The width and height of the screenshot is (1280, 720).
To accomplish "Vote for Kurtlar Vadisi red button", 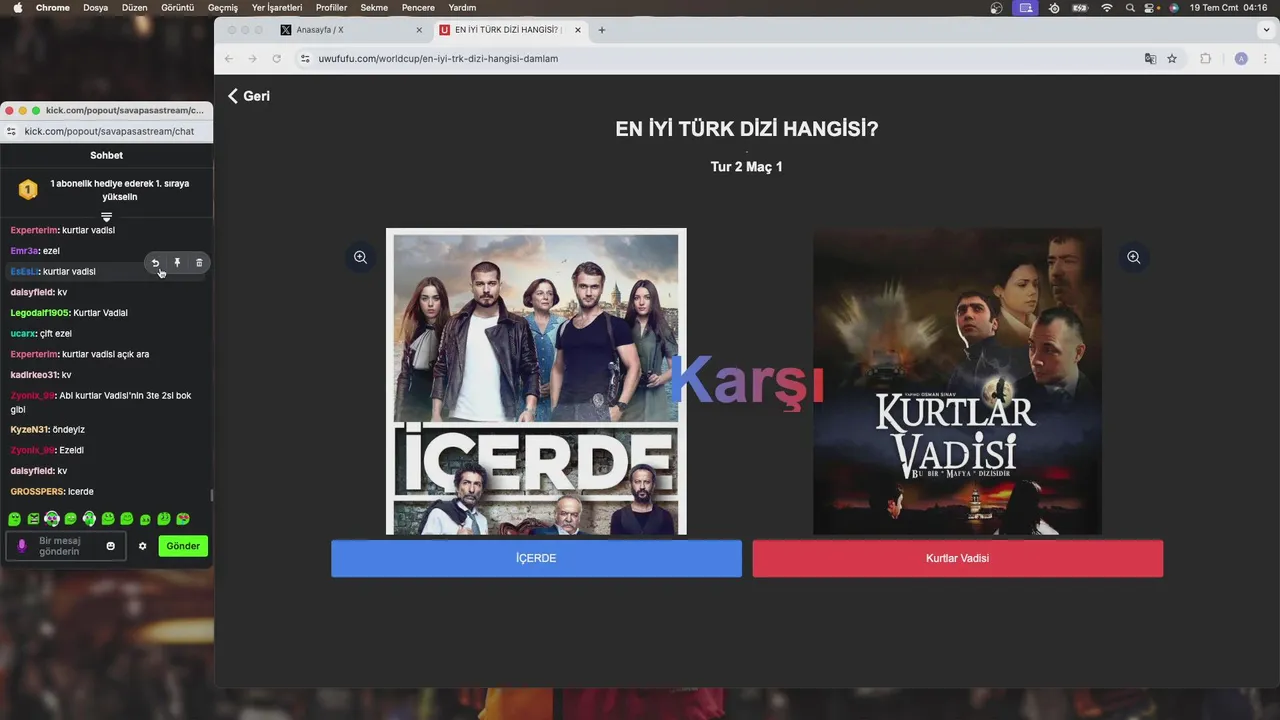I will pyautogui.click(x=957, y=558).
